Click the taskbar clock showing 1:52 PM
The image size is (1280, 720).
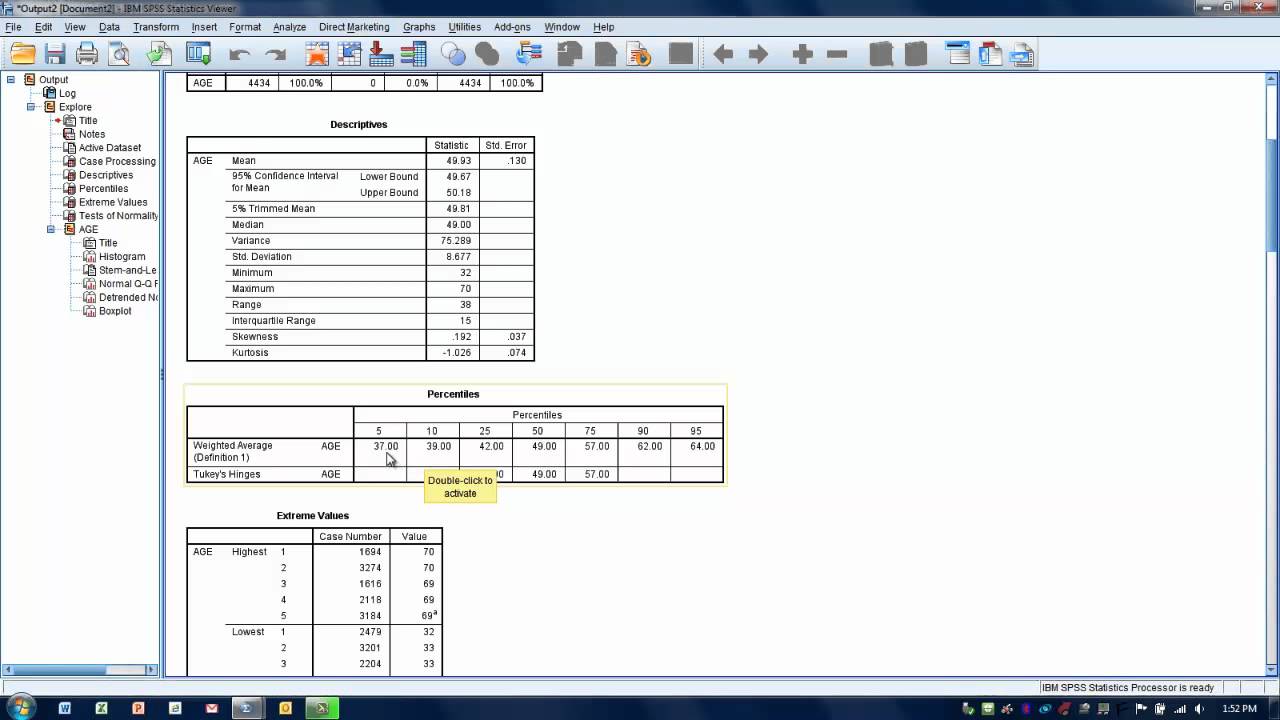(1239, 709)
